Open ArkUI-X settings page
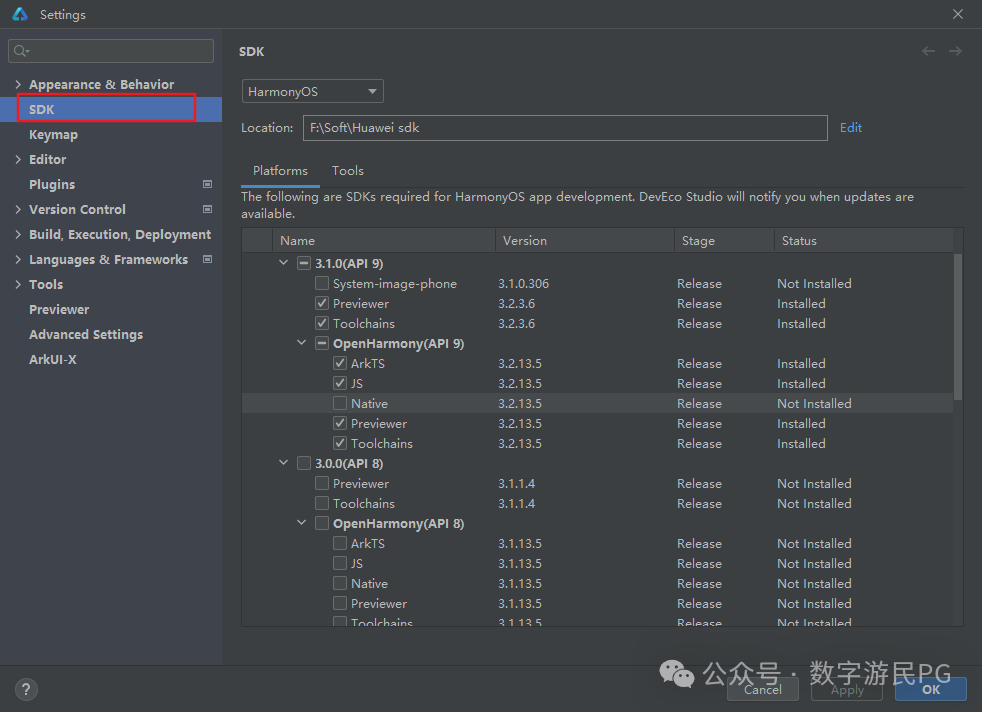The height and width of the screenshot is (712, 982). tap(53, 359)
